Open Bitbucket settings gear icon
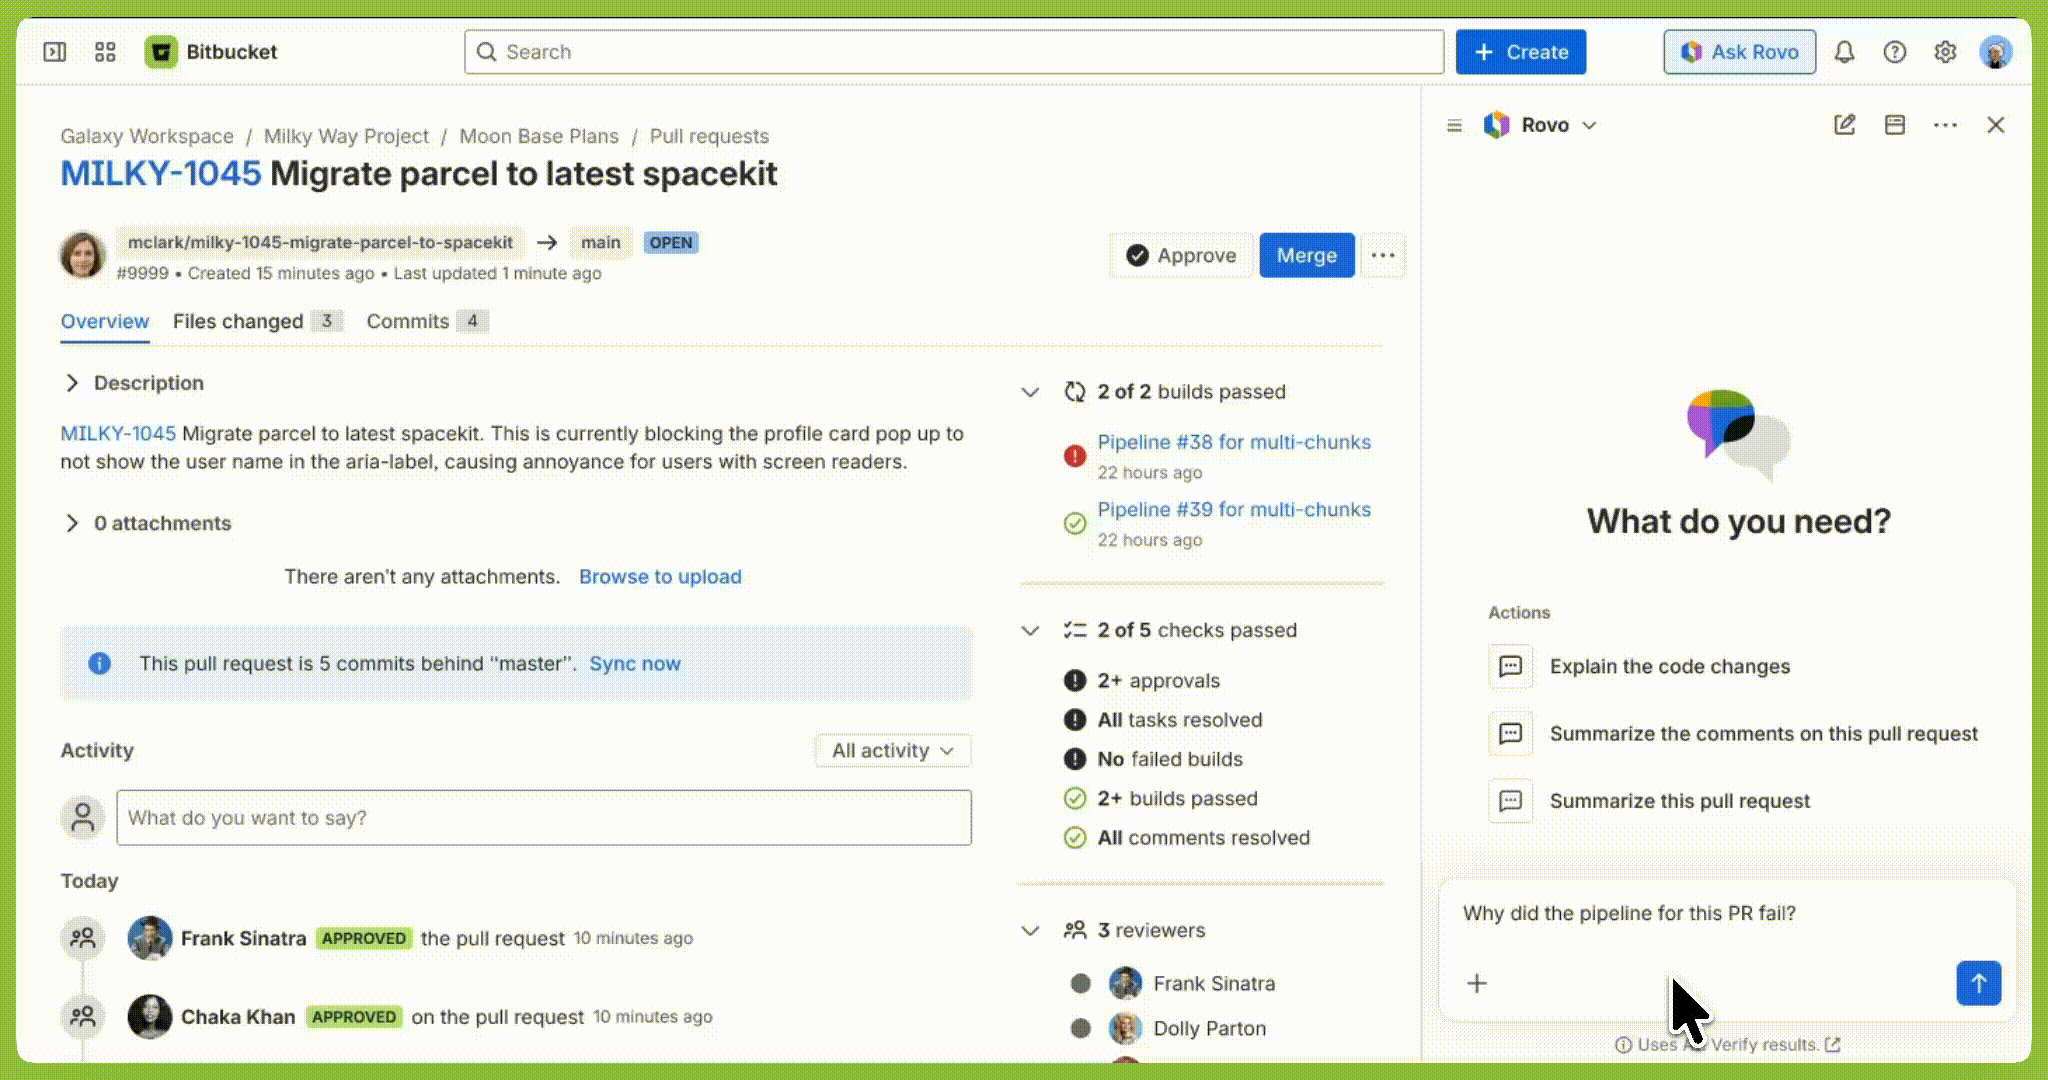Screen dimensions: 2048x1080 tap(1945, 51)
